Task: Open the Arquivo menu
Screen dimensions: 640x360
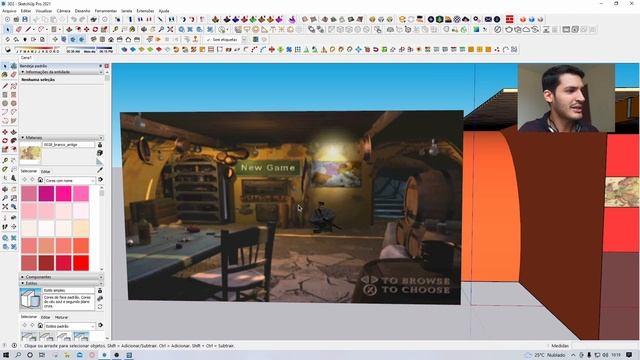Action: point(9,11)
